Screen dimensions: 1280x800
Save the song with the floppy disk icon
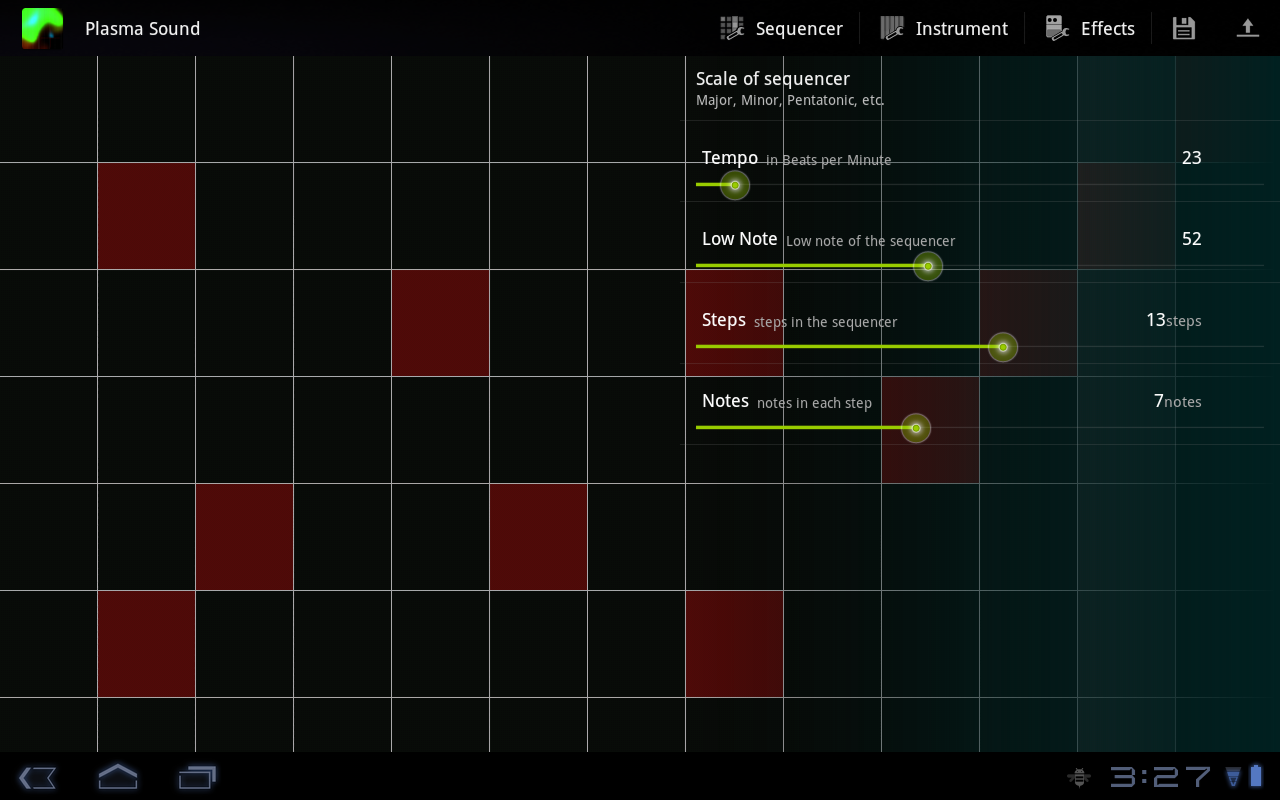tap(1183, 28)
